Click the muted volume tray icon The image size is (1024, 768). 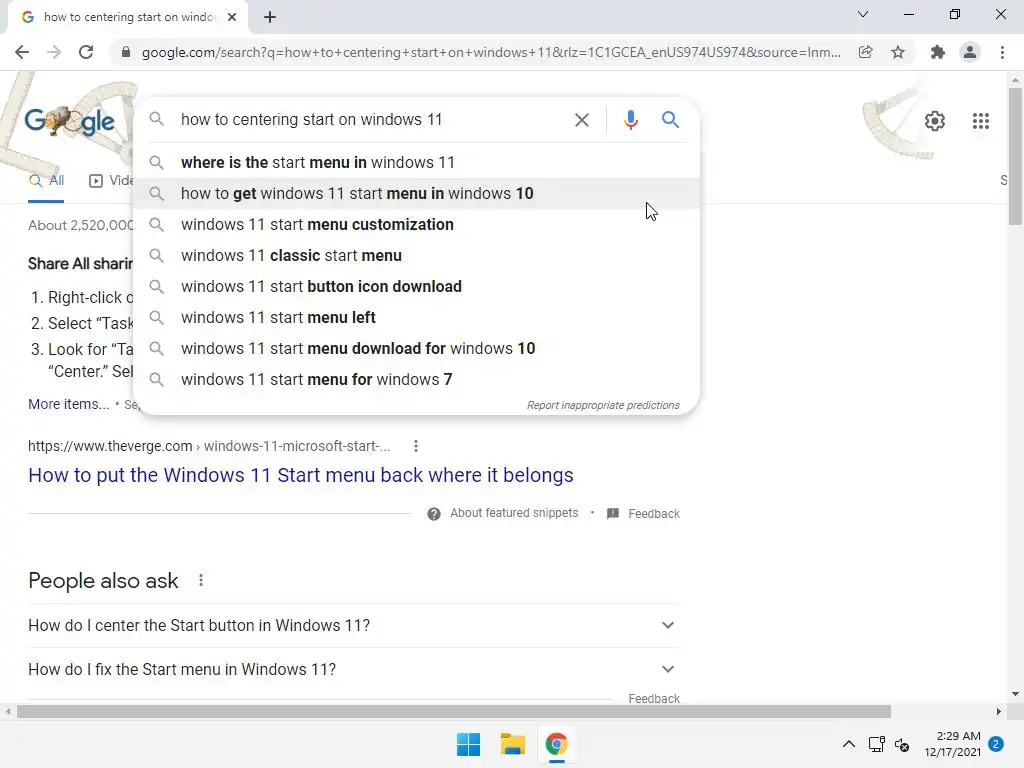(902, 744)
